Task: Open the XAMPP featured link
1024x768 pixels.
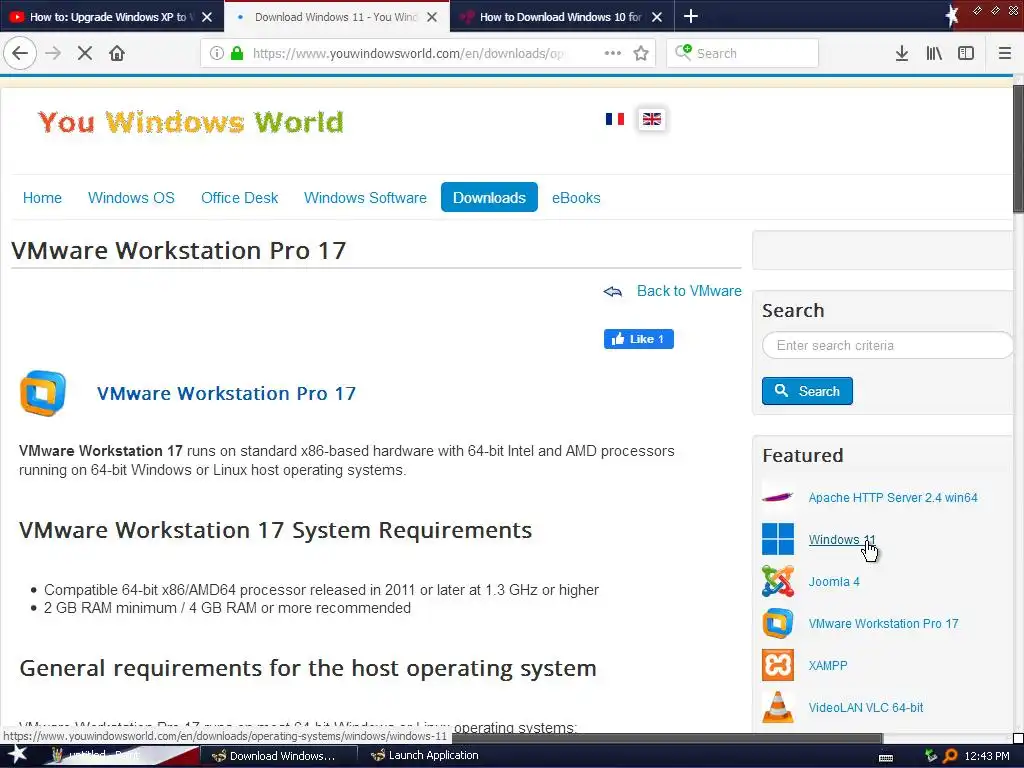Action: tap(827, 665)
